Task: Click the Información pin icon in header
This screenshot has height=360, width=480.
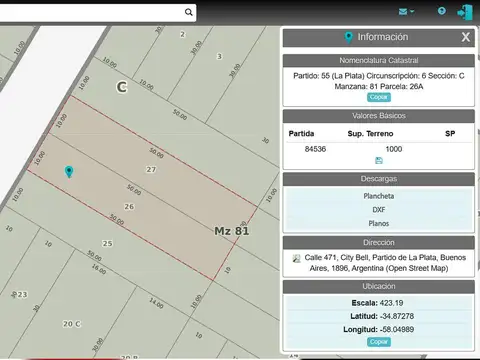Action: point(349,37)
